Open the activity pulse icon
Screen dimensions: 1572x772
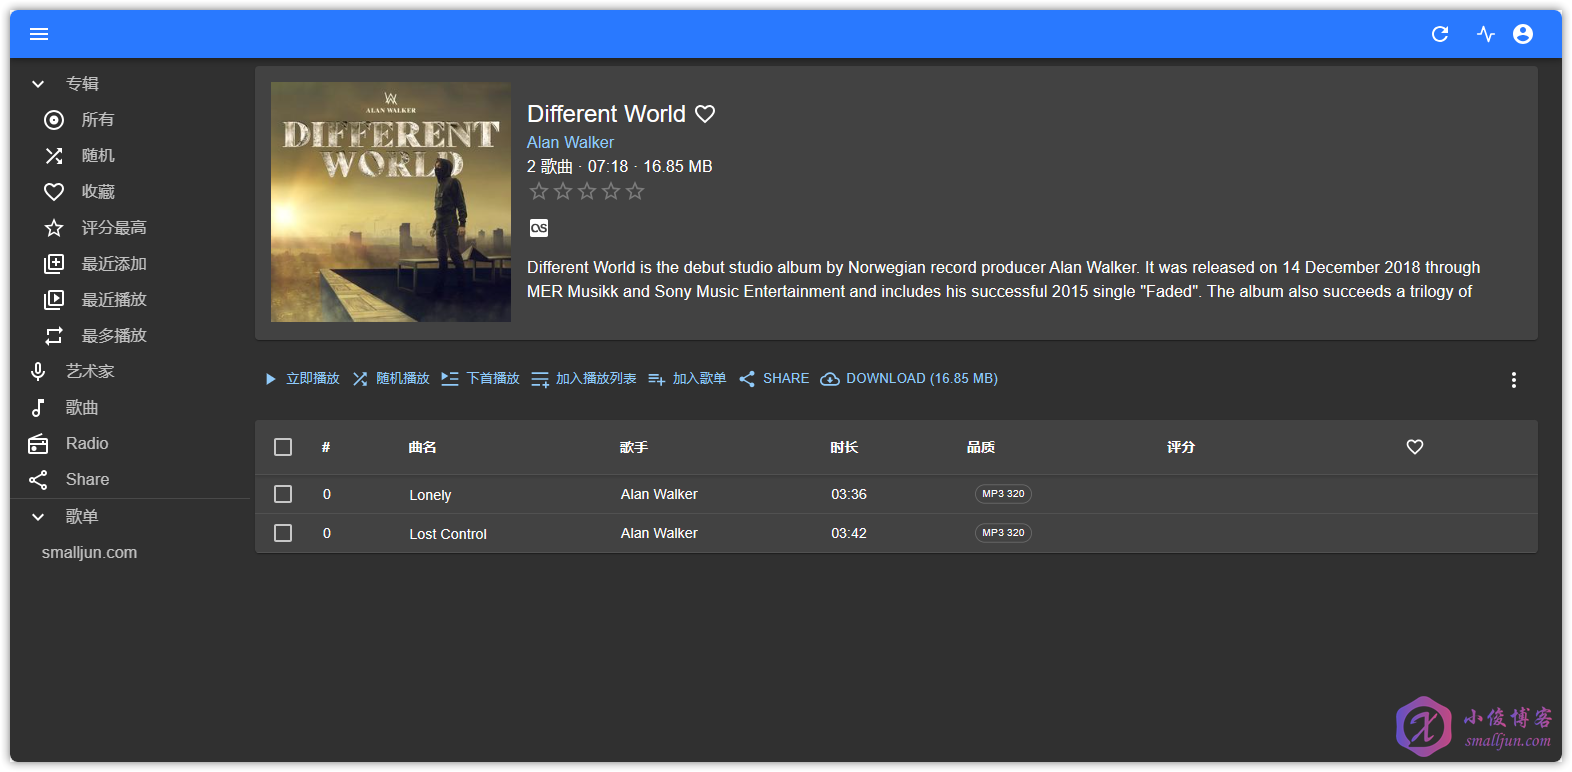(x=1486, y=34)
